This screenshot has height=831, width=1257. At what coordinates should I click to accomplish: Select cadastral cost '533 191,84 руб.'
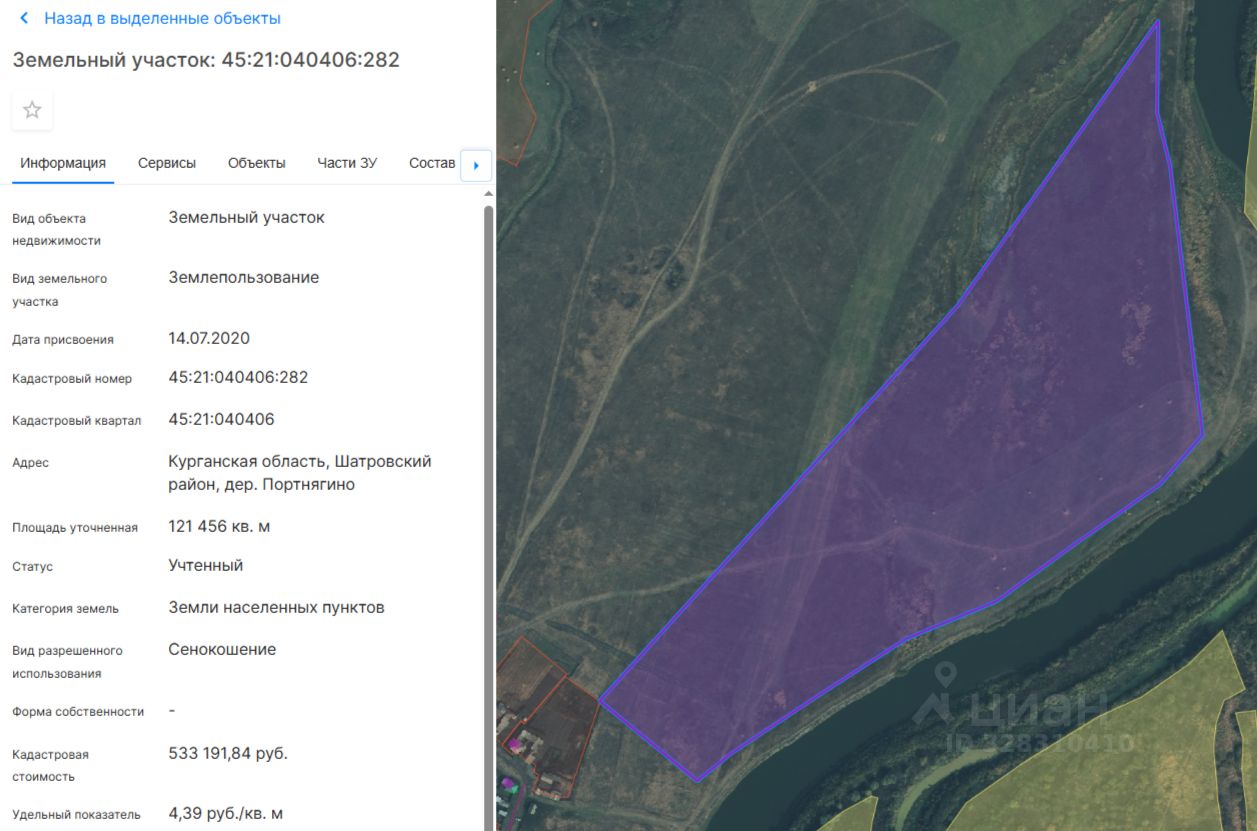(228, 753)
